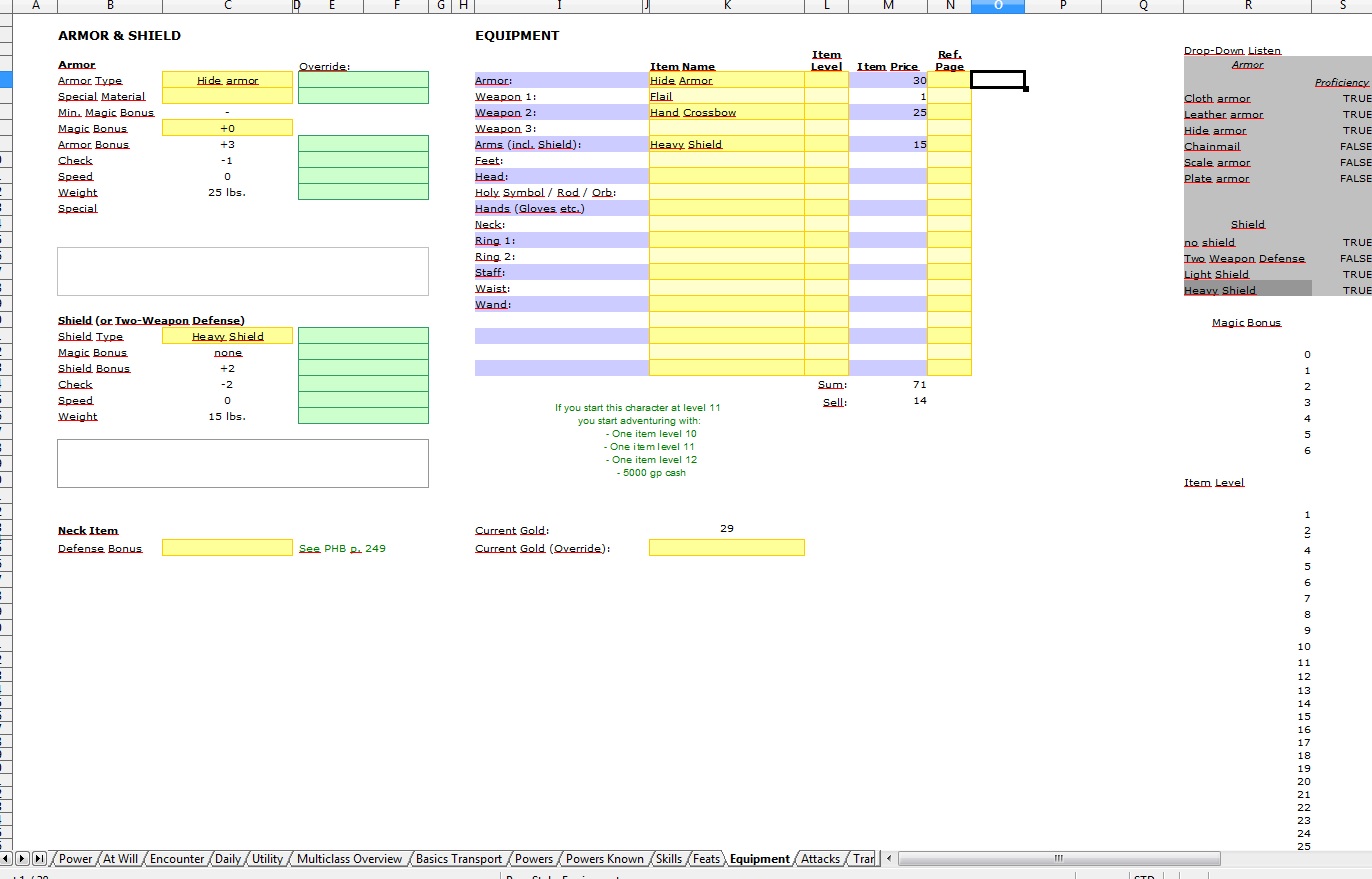The width and height of the screenshot is (1372, 879).
Task: Select the Shield Type dropdown cell
Action: [x=227, y=336]
